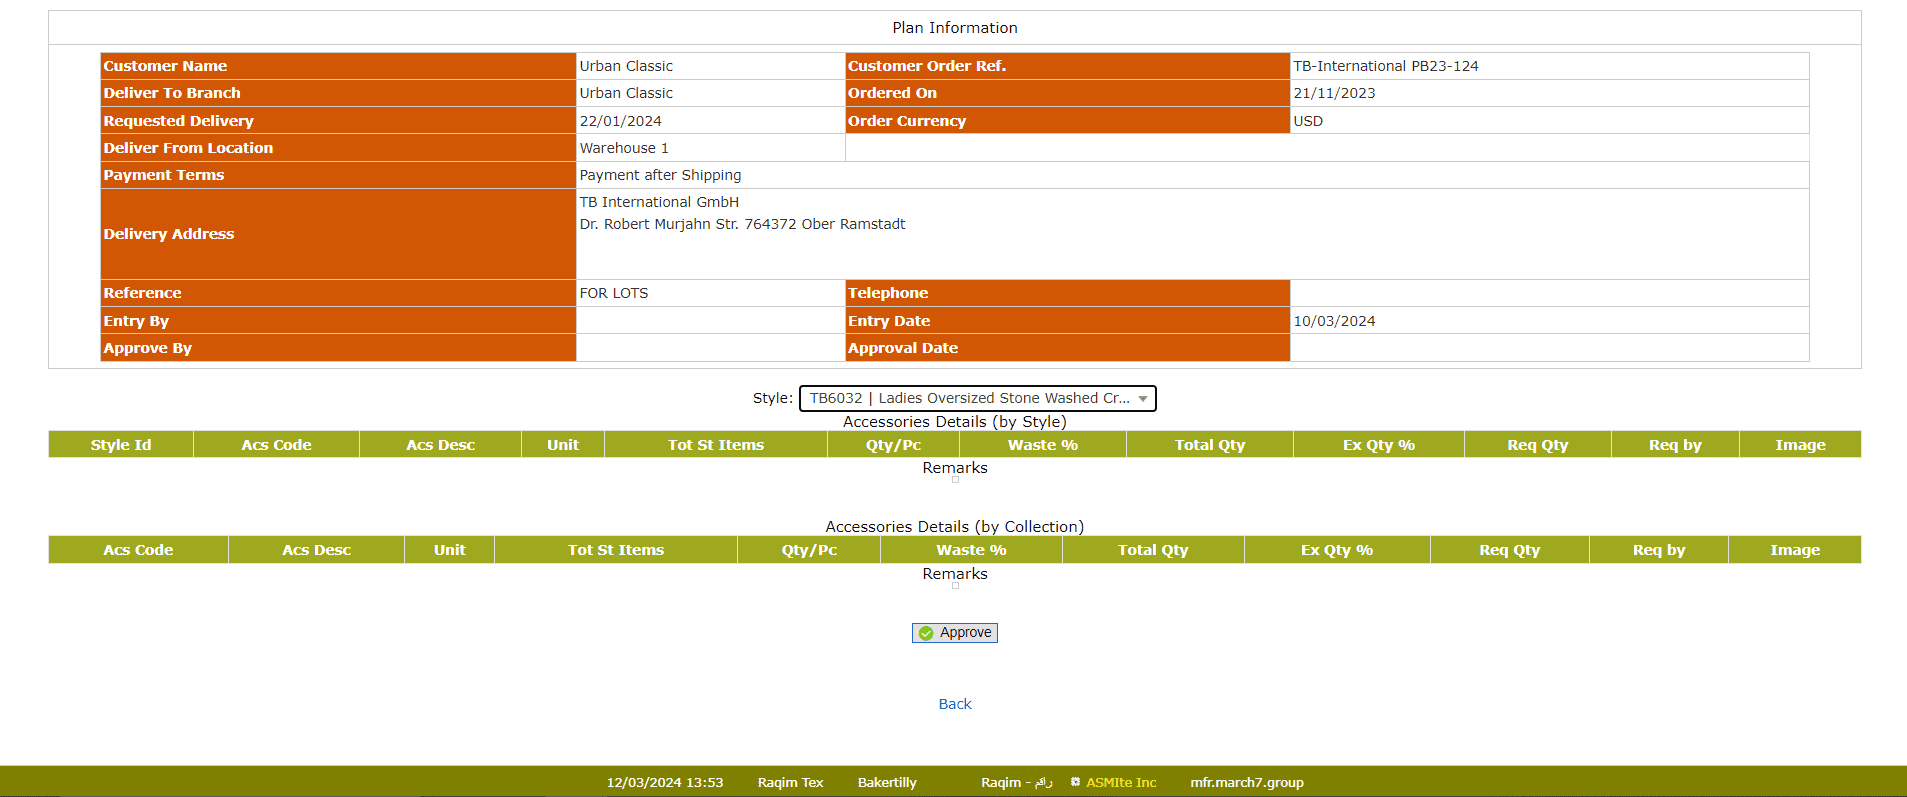Select the Payment after Shipping terms cell
This screenshot has height=797, width=1907.
[660, 175]
